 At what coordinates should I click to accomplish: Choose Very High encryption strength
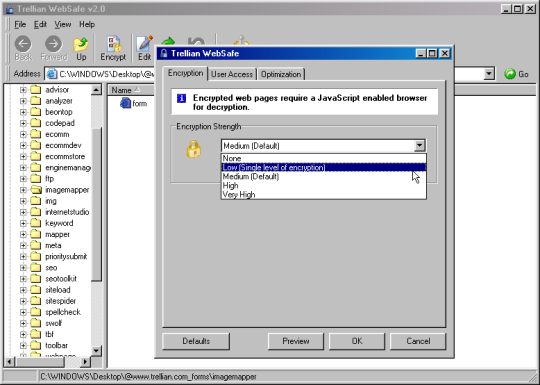point(323,194)
